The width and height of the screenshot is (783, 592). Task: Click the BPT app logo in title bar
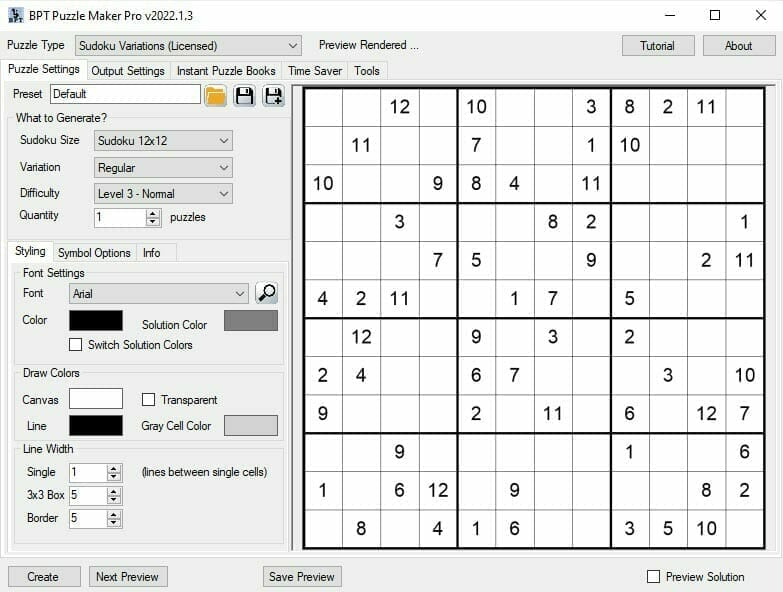point(15,15)
